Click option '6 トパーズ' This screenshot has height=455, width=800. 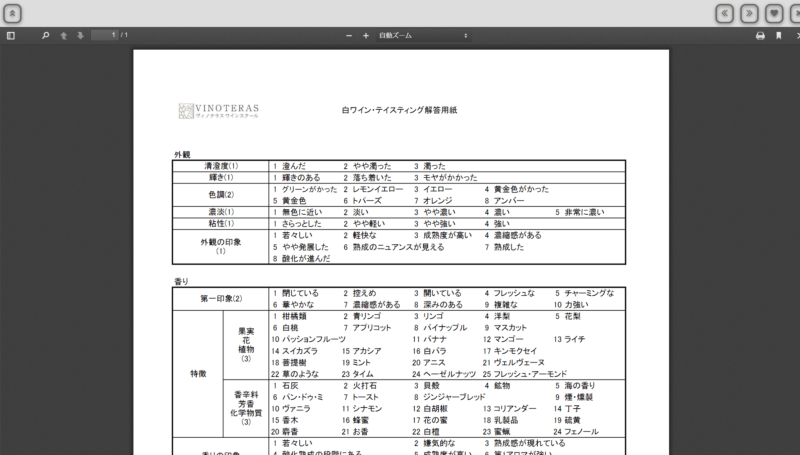coord(362,200)
